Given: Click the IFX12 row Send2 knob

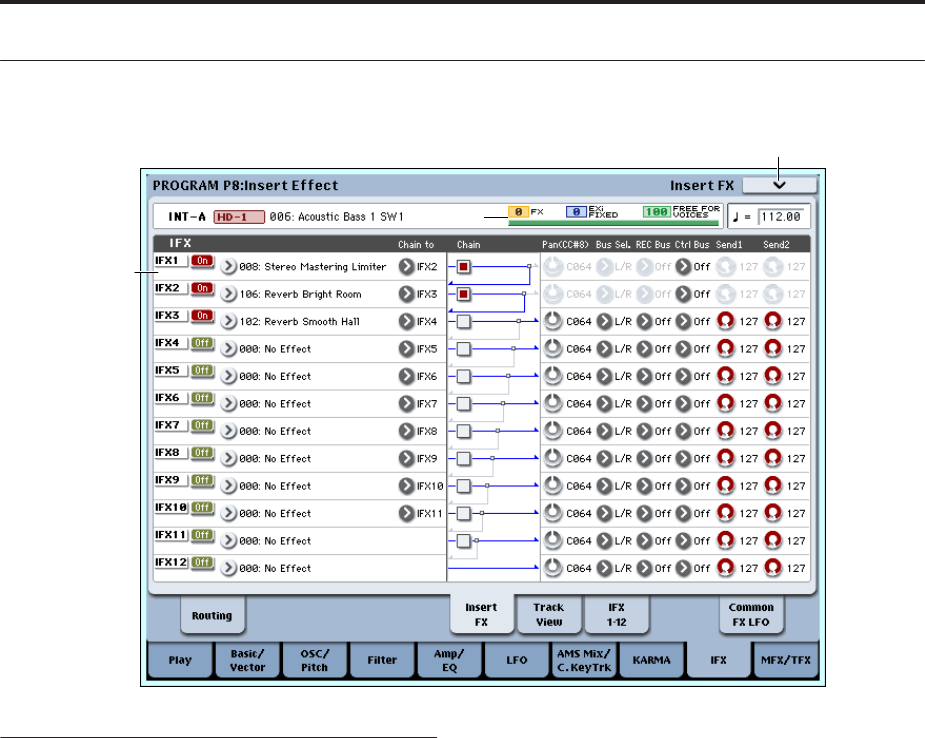Looking at the screenshot, I should pos(773,568).
